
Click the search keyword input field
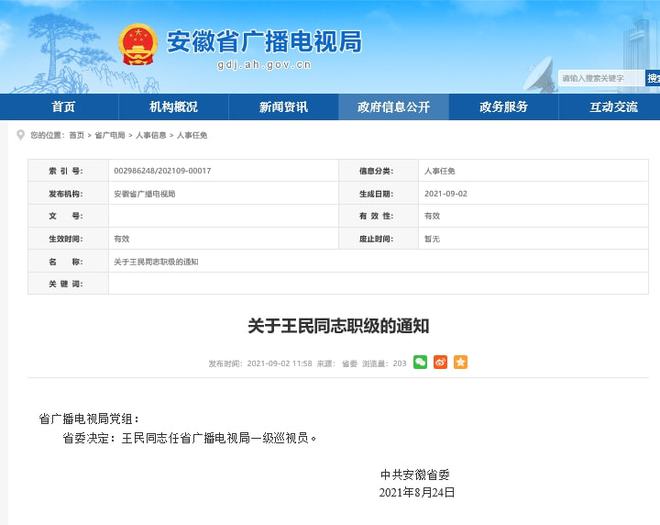tap(600, 78)
